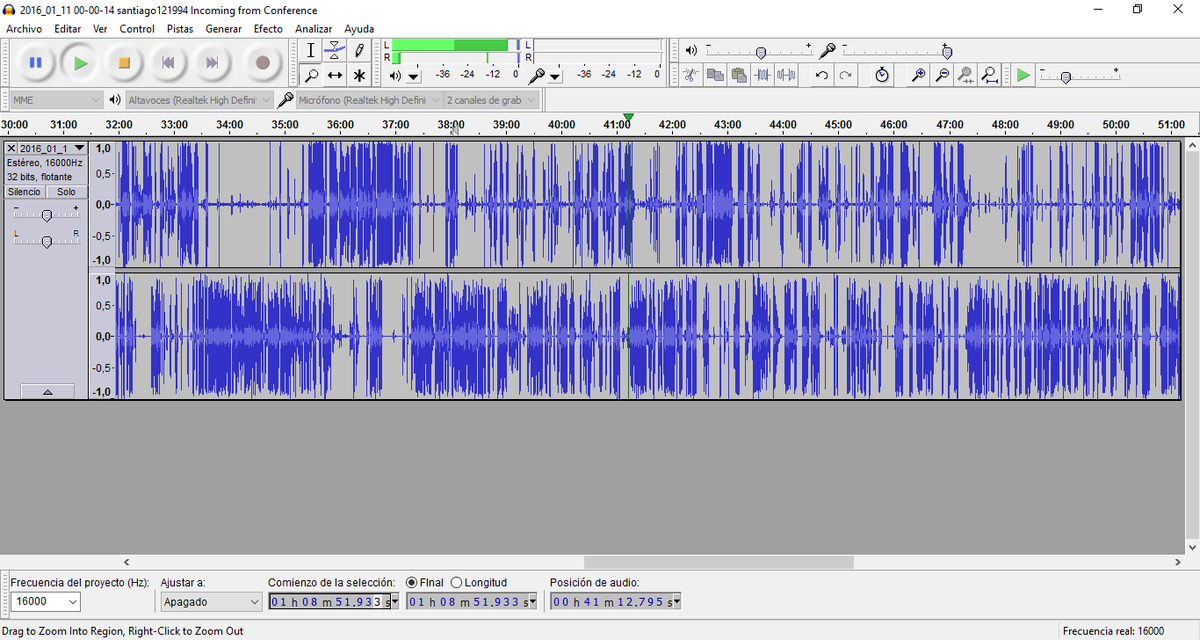Open the '2 canales de grab' dropdown

[491, 100]
